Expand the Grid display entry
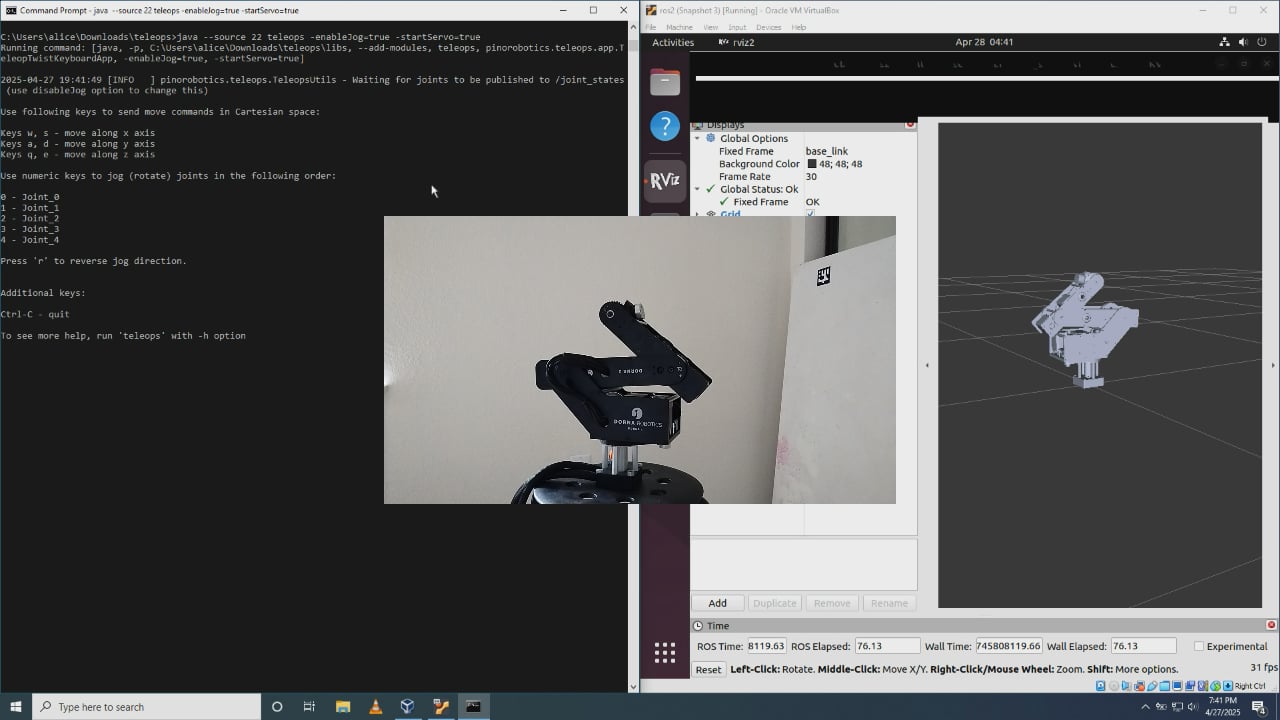Viewport: 1280px width, 720px height. [x=697, y=214]
